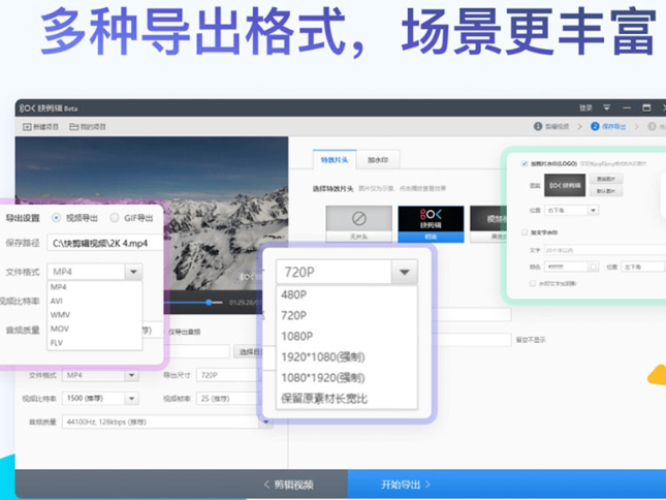Image resolution: width=666 pixels, height=500 pixels.
Task: Select the 无片头 no-intro thumbnail
Action: pos(359,224)
